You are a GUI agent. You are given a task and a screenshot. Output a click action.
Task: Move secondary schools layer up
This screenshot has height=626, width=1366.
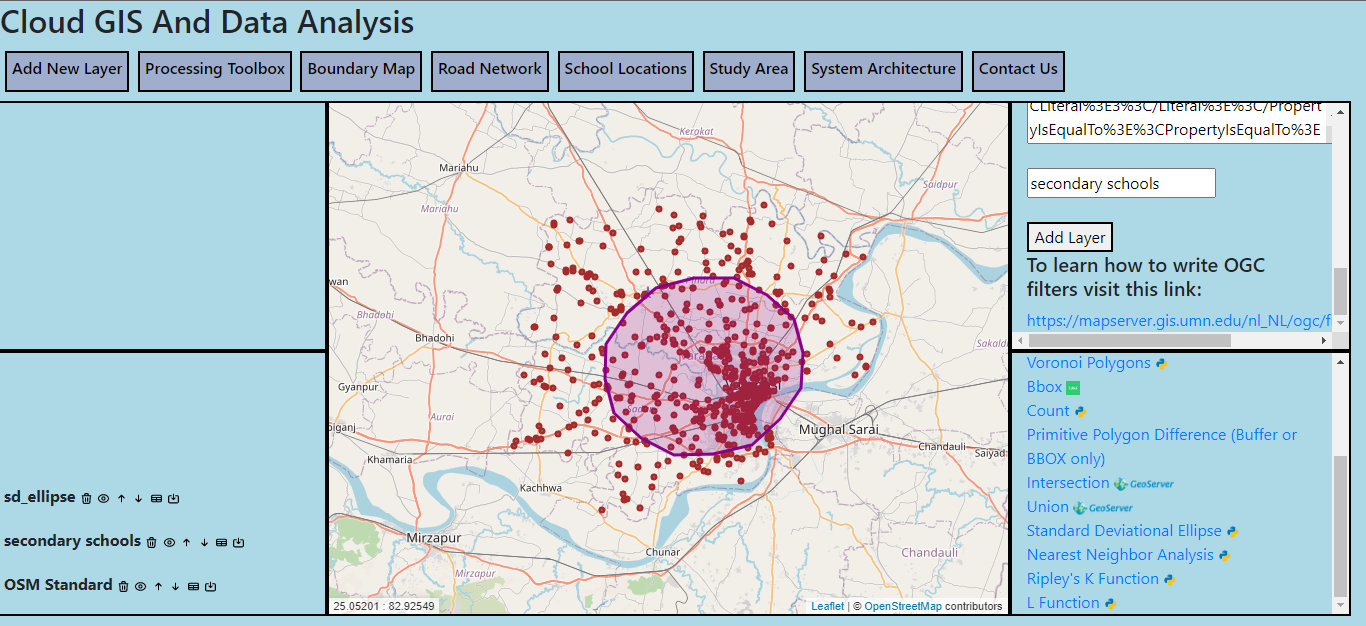tap(186, 543)
